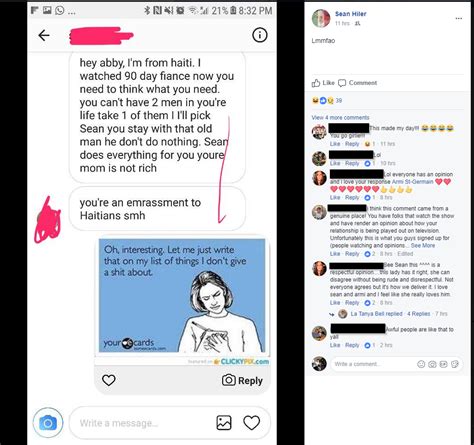Screen dimensions: 474x445
Task: Reply to the shared ecard post
Action: click(242, 380)
